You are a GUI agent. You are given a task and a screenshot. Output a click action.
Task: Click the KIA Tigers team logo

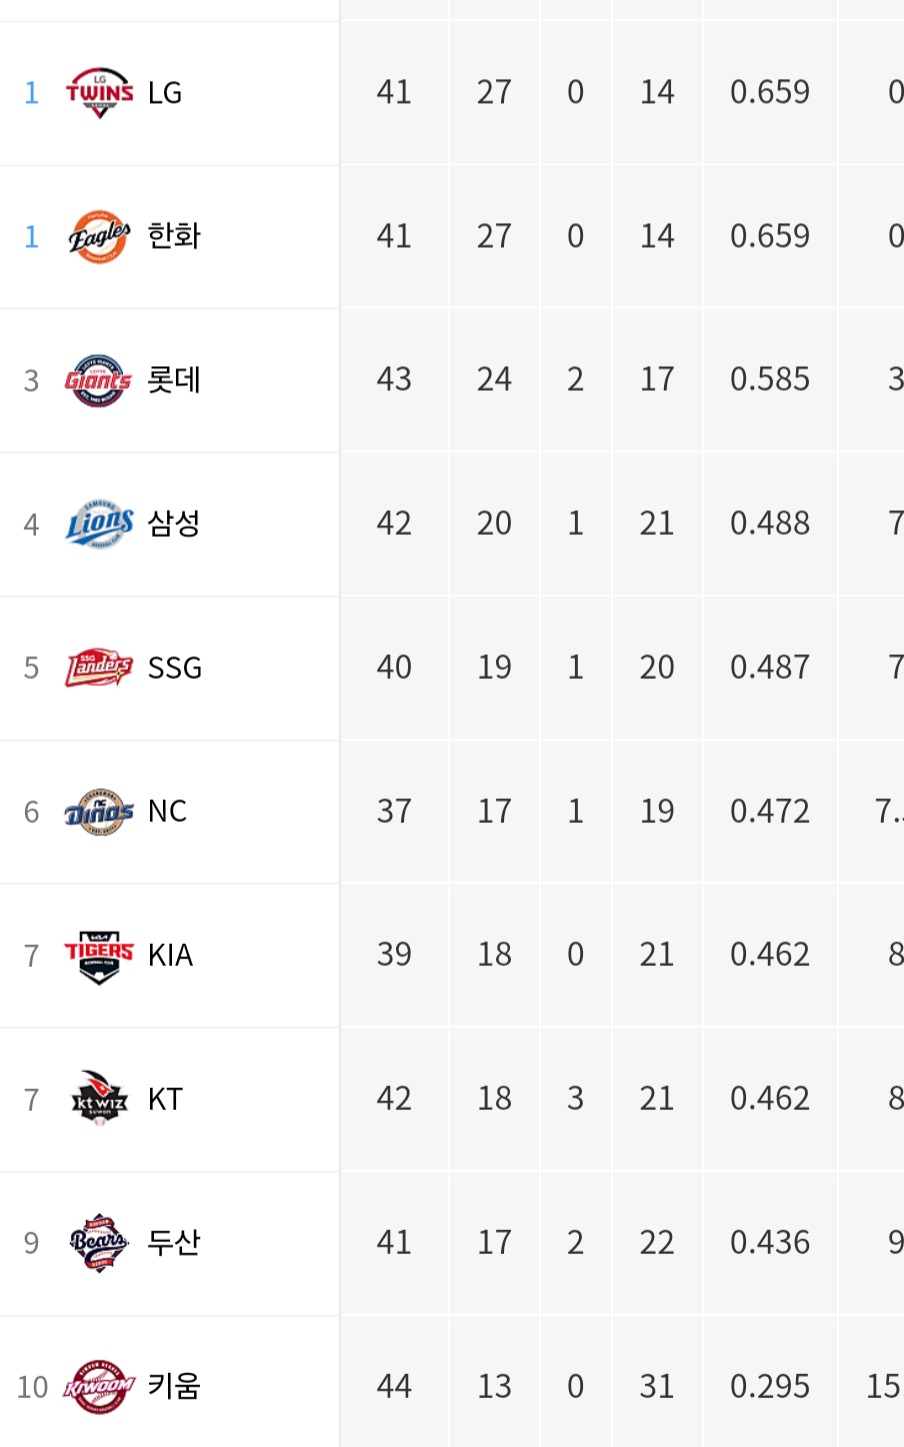(x=99, y=956)
